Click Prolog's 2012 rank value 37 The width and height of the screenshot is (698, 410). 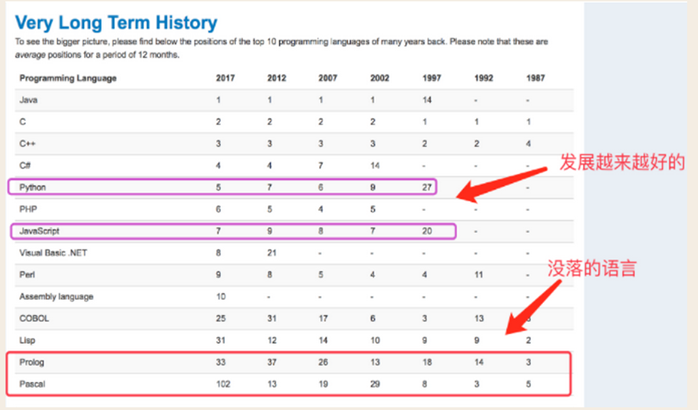272,362
